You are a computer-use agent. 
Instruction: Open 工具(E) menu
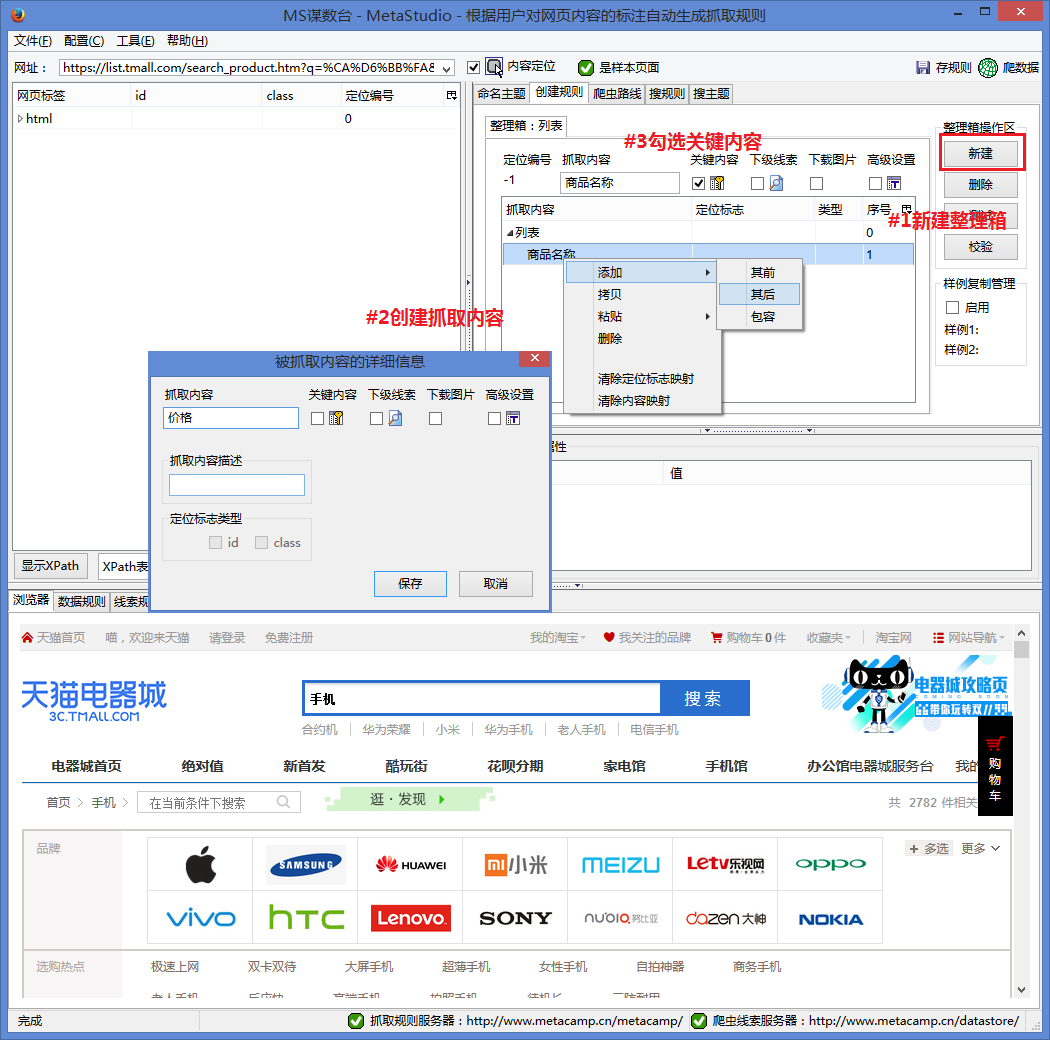click(x=136, y=41)
